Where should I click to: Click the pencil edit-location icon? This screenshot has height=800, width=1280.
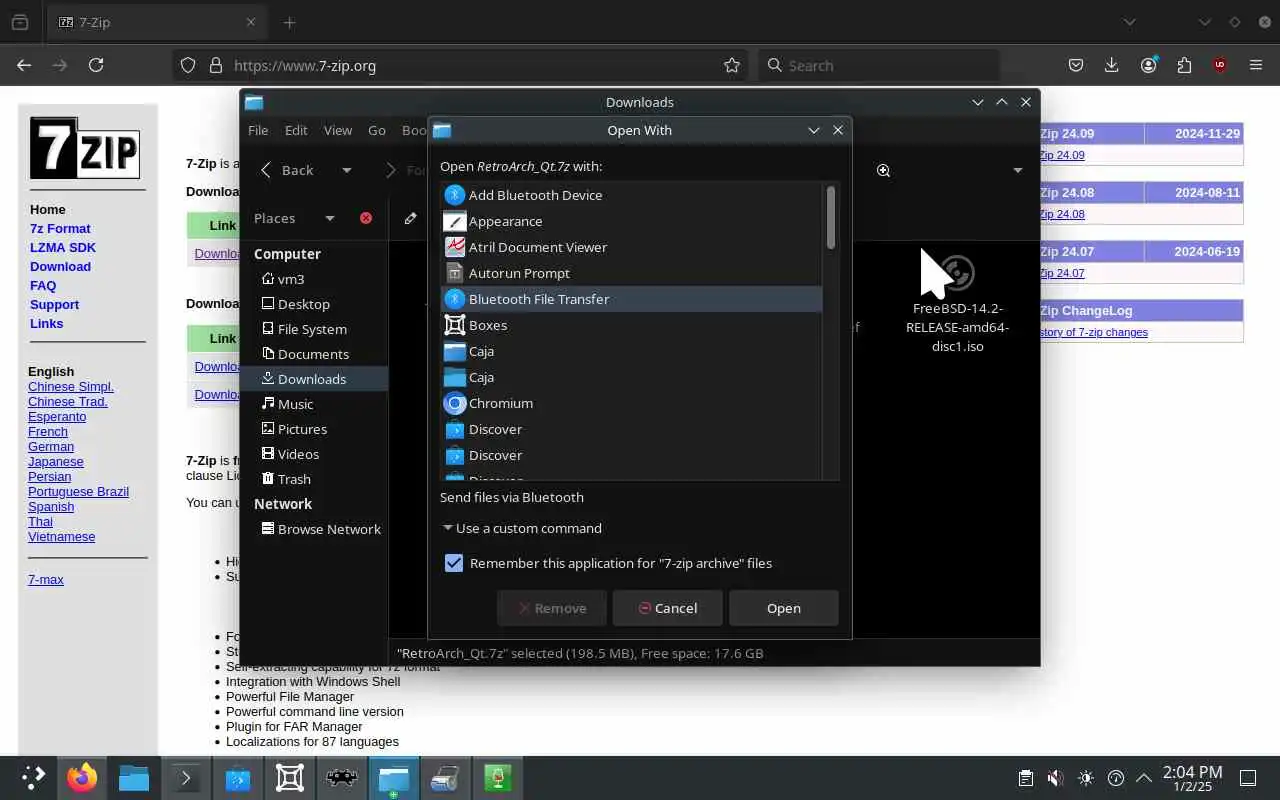(x=410, y=218)
